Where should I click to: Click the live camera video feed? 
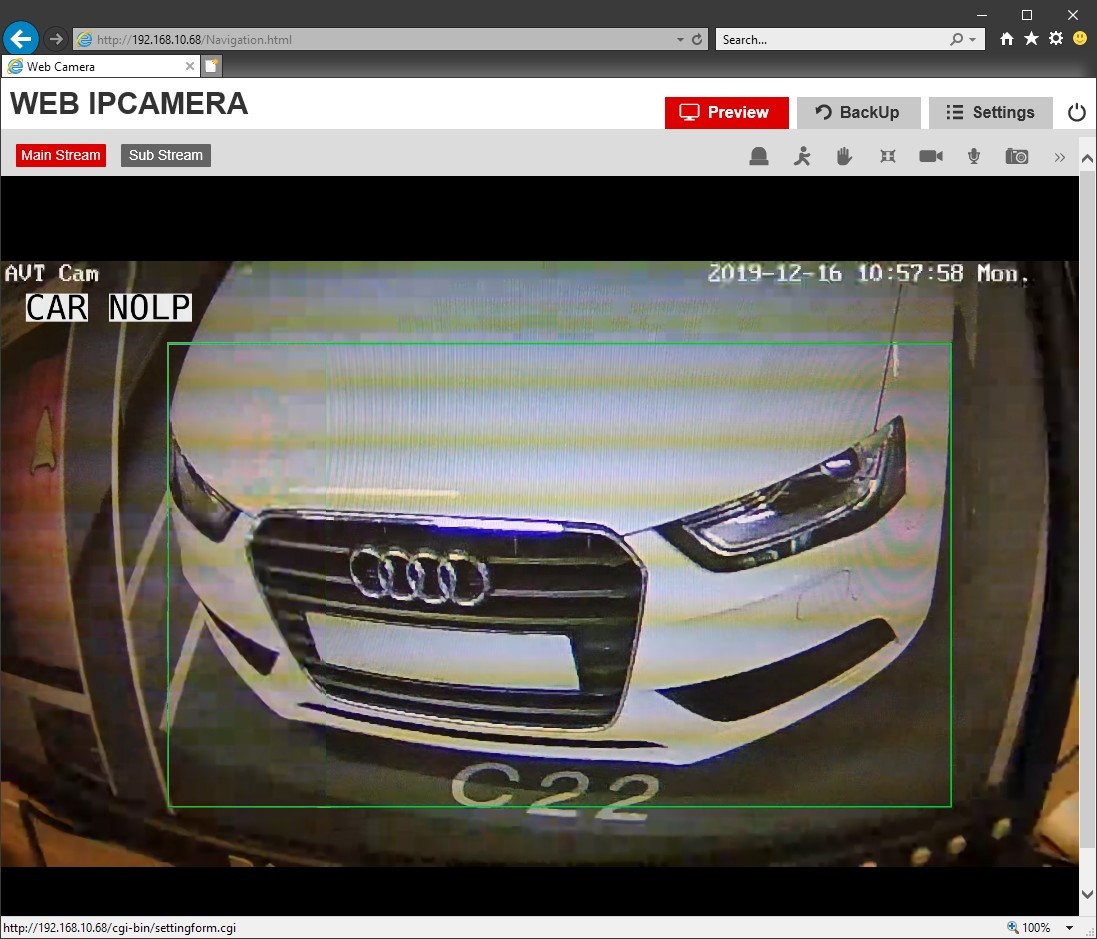pos(539,564)
